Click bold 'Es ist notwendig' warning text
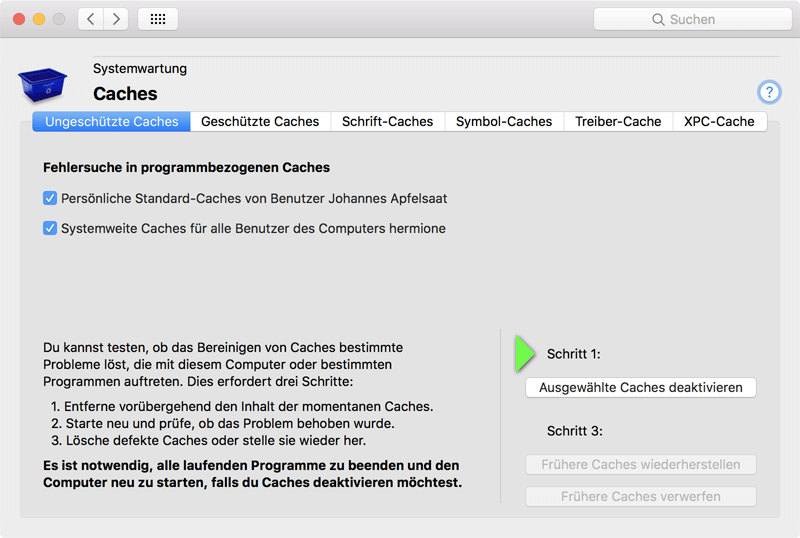This screenshot has width=800, height=538. coord(253,474)
